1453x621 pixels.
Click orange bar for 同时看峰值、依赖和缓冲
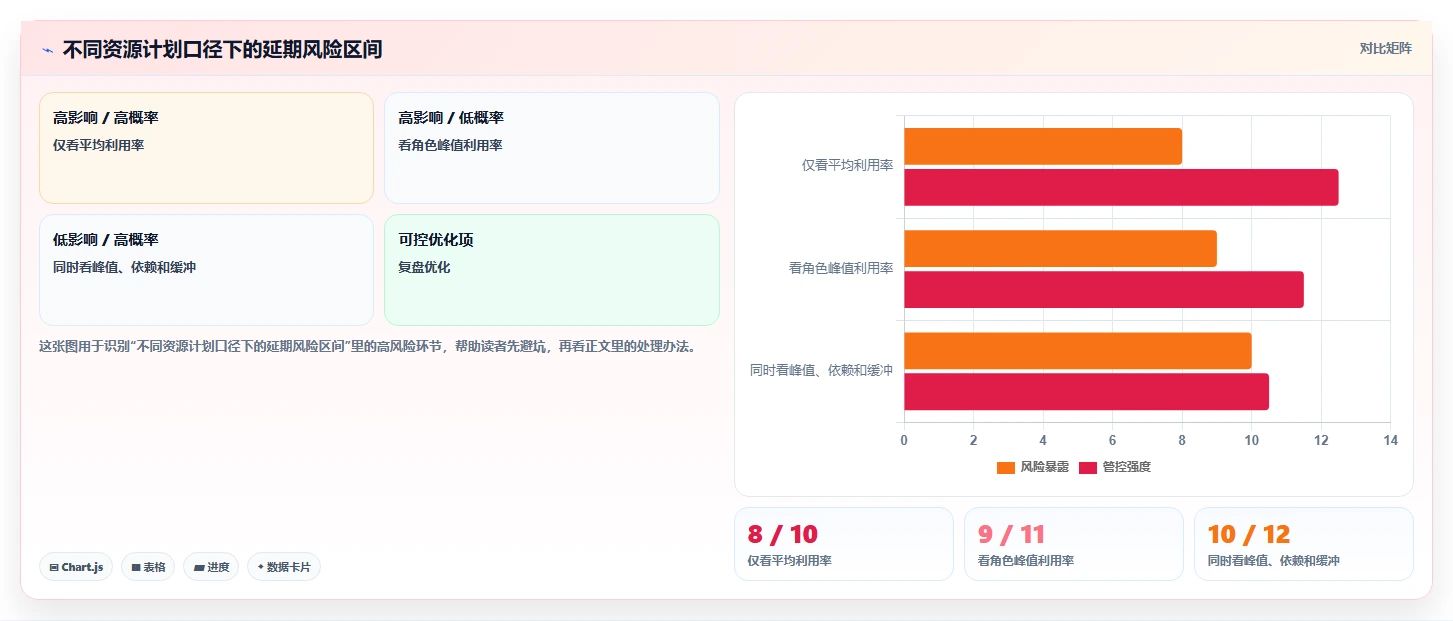1078,351
